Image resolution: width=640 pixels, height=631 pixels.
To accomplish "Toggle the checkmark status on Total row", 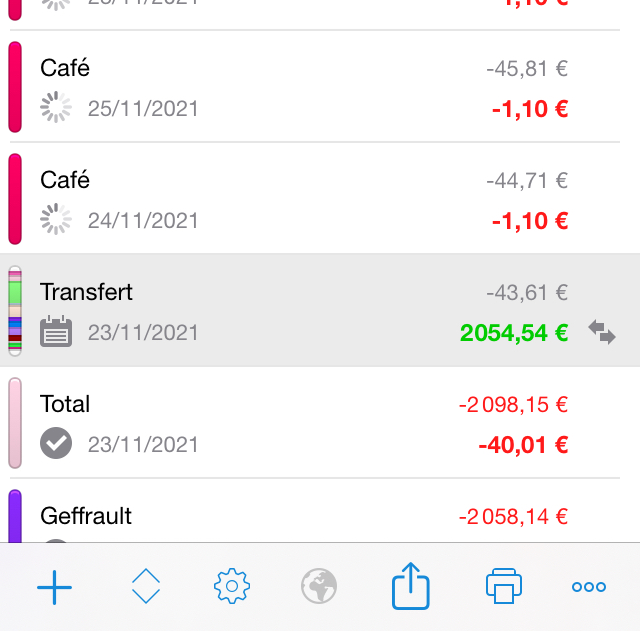I will click(56, 443).
